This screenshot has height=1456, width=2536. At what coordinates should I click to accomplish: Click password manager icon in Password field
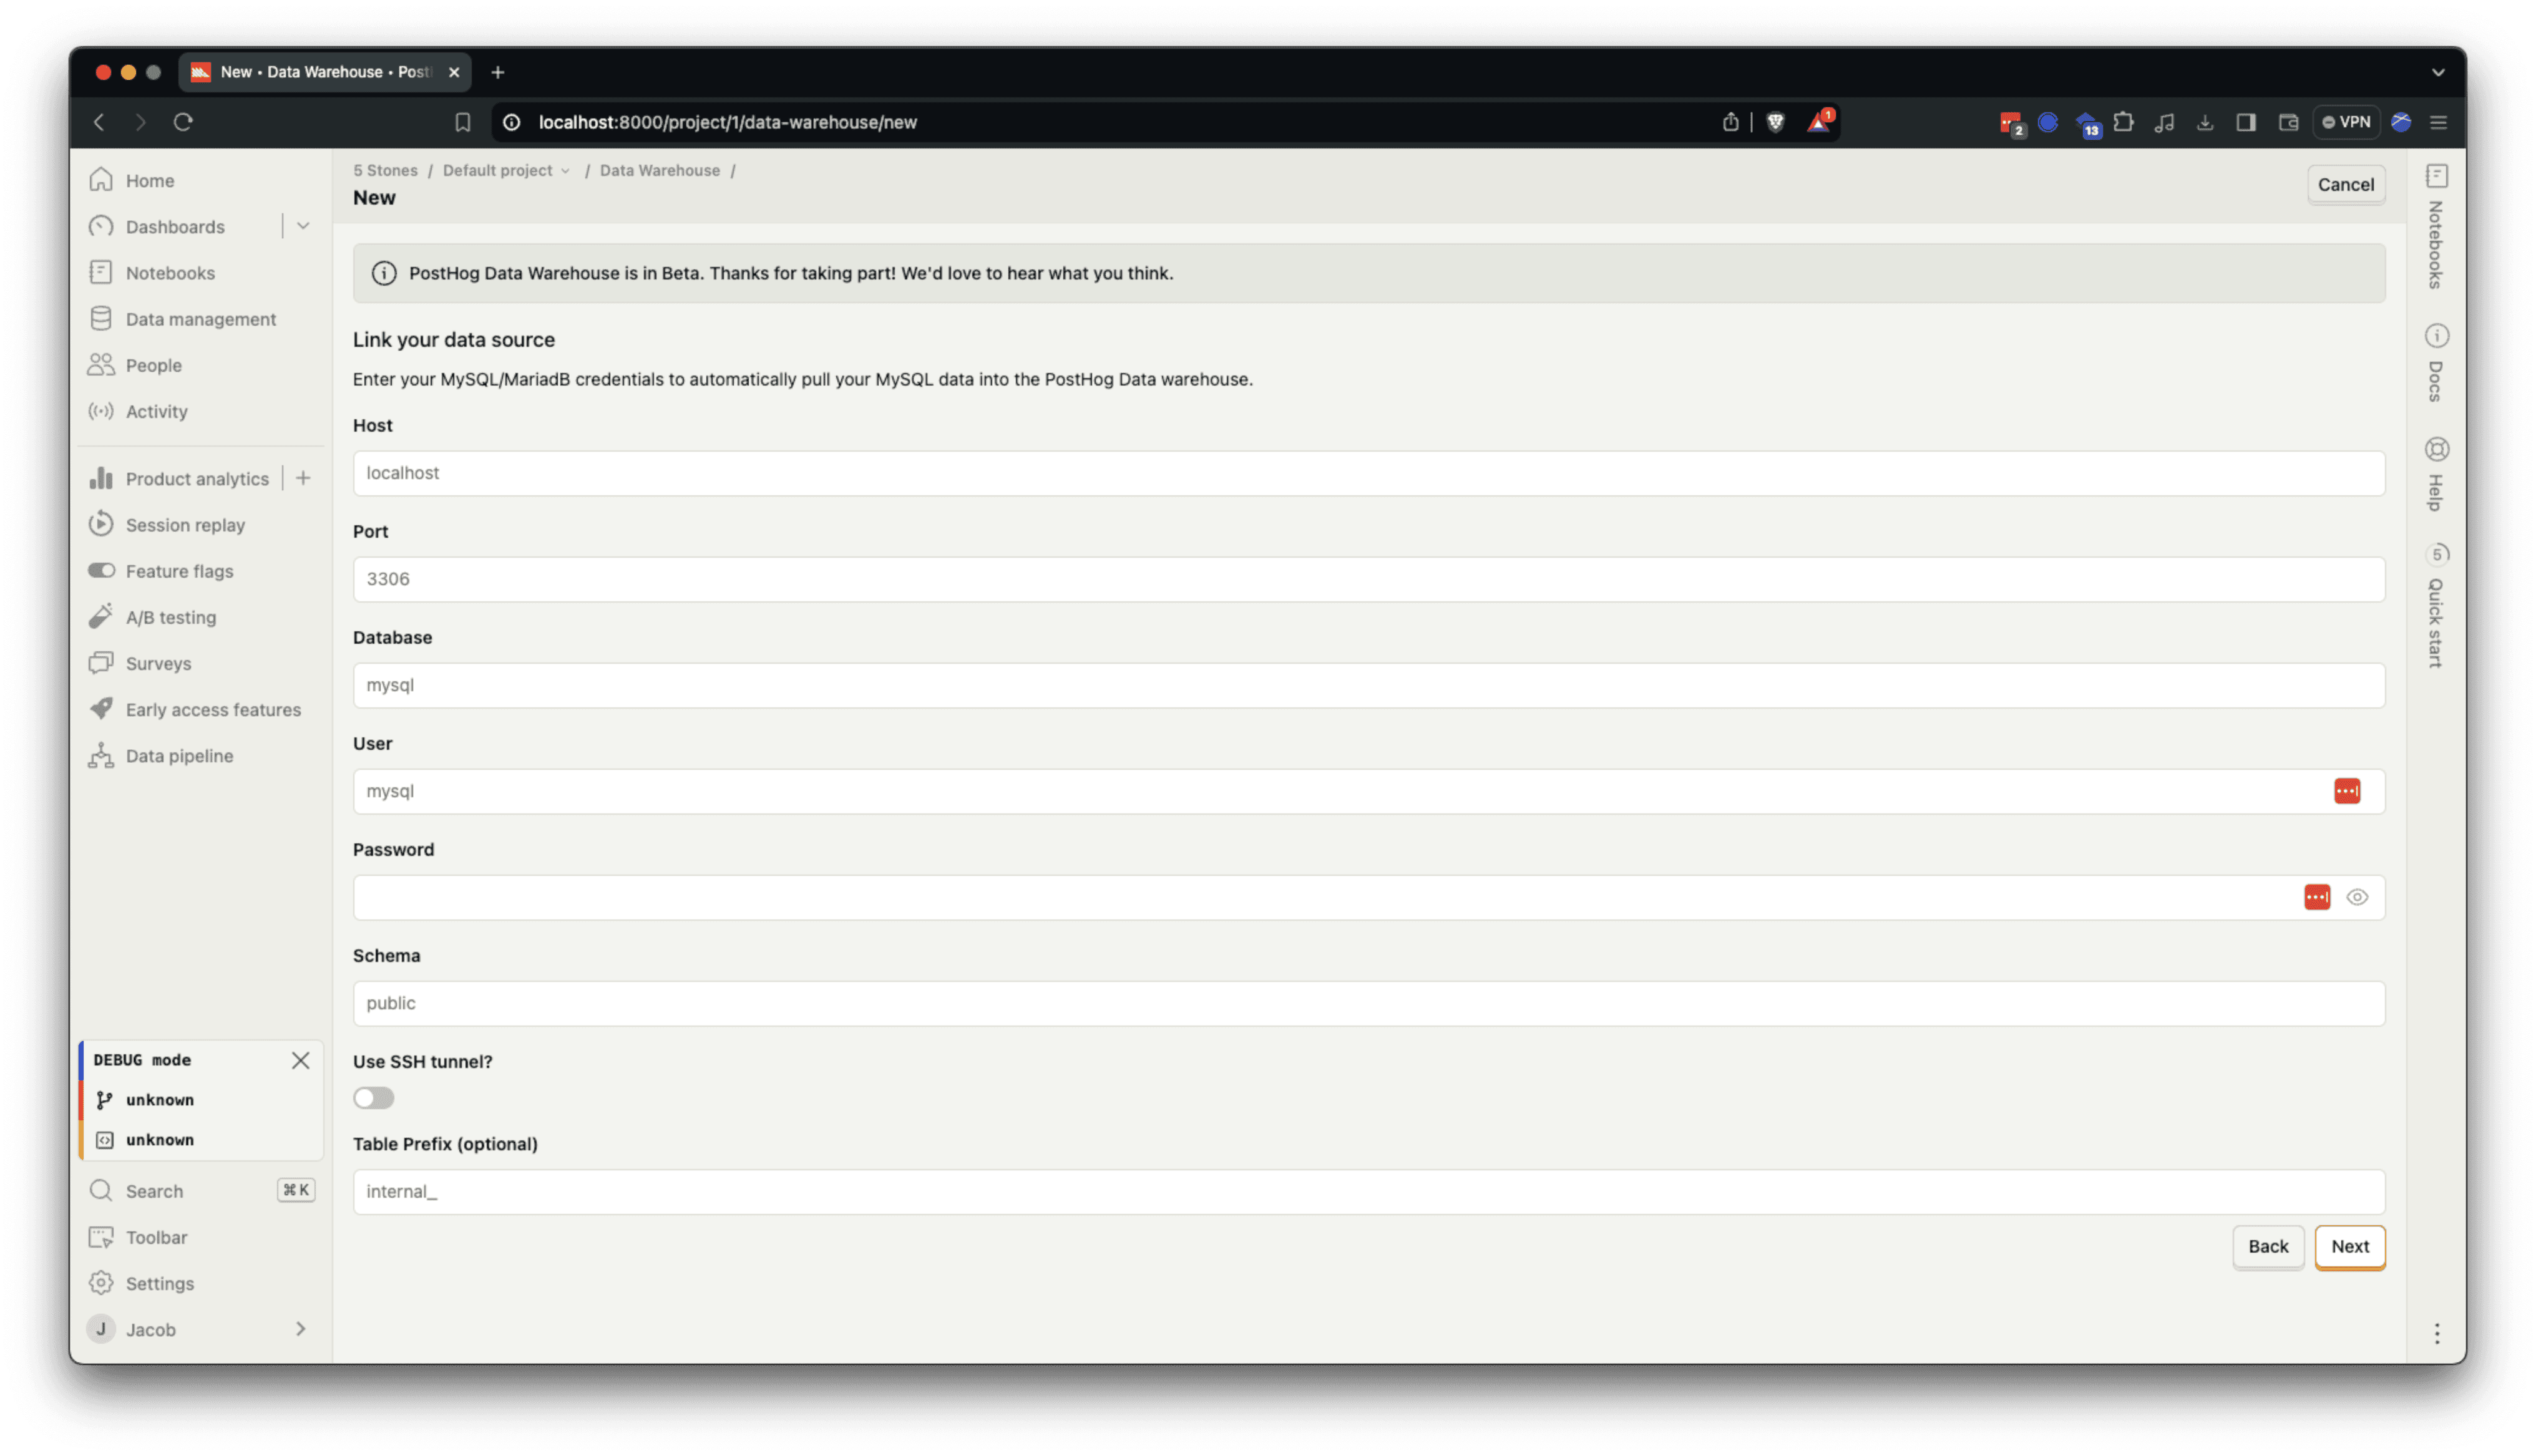click(2316, 897)
